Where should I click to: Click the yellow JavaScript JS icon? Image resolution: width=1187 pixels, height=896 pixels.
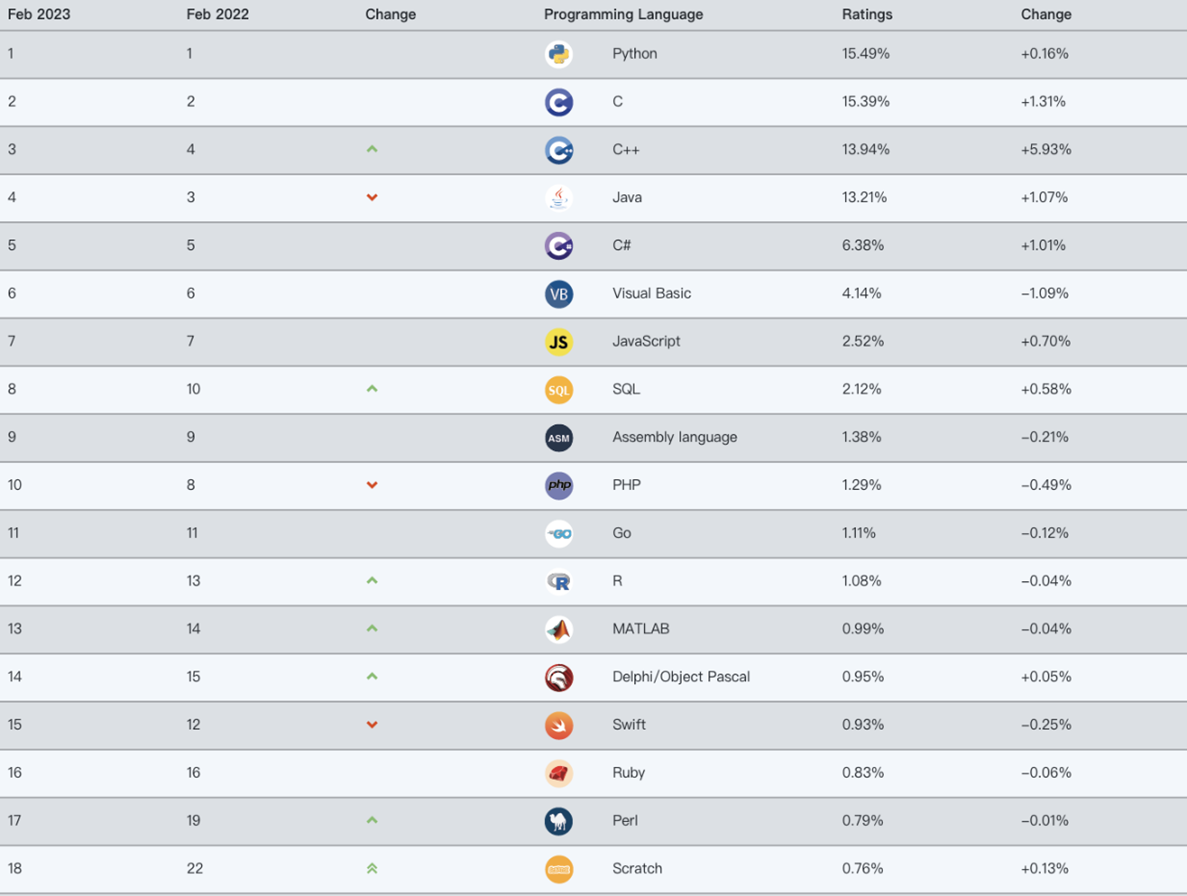(558, 342)
